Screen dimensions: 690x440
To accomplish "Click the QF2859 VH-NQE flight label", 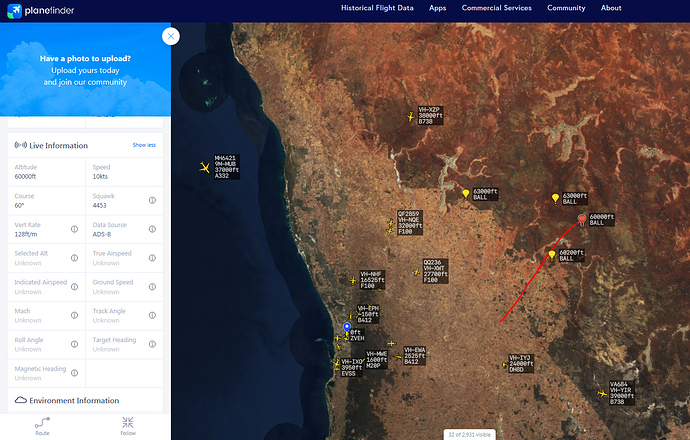I will pos(410,223).
